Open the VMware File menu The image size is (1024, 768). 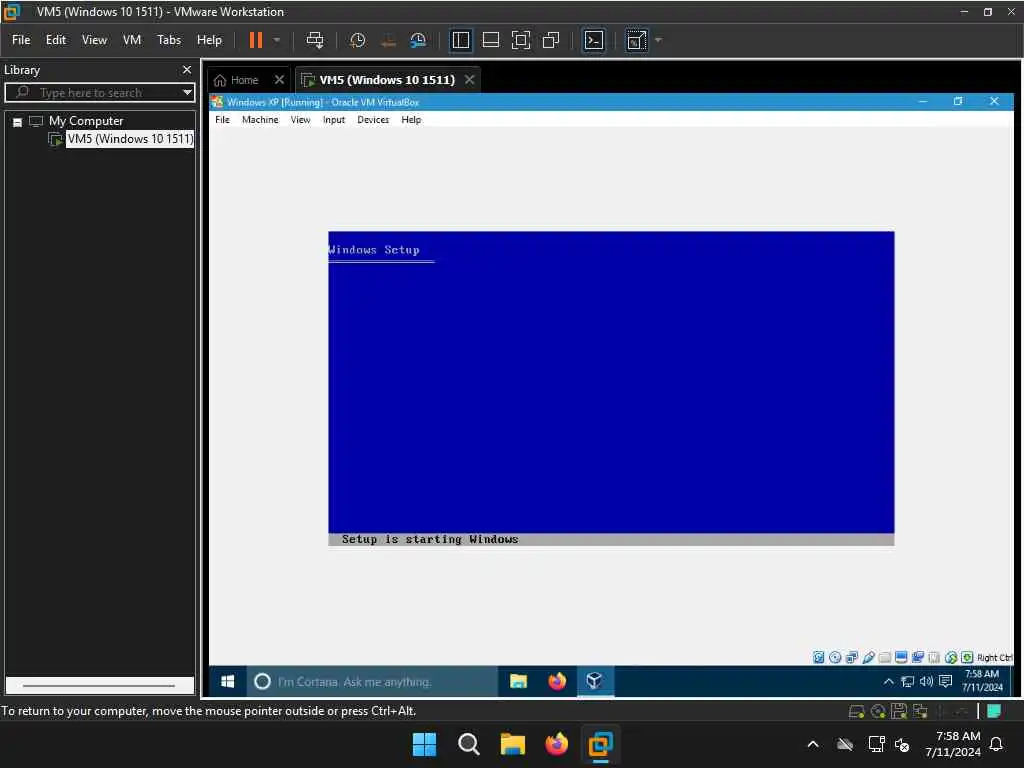21,40
